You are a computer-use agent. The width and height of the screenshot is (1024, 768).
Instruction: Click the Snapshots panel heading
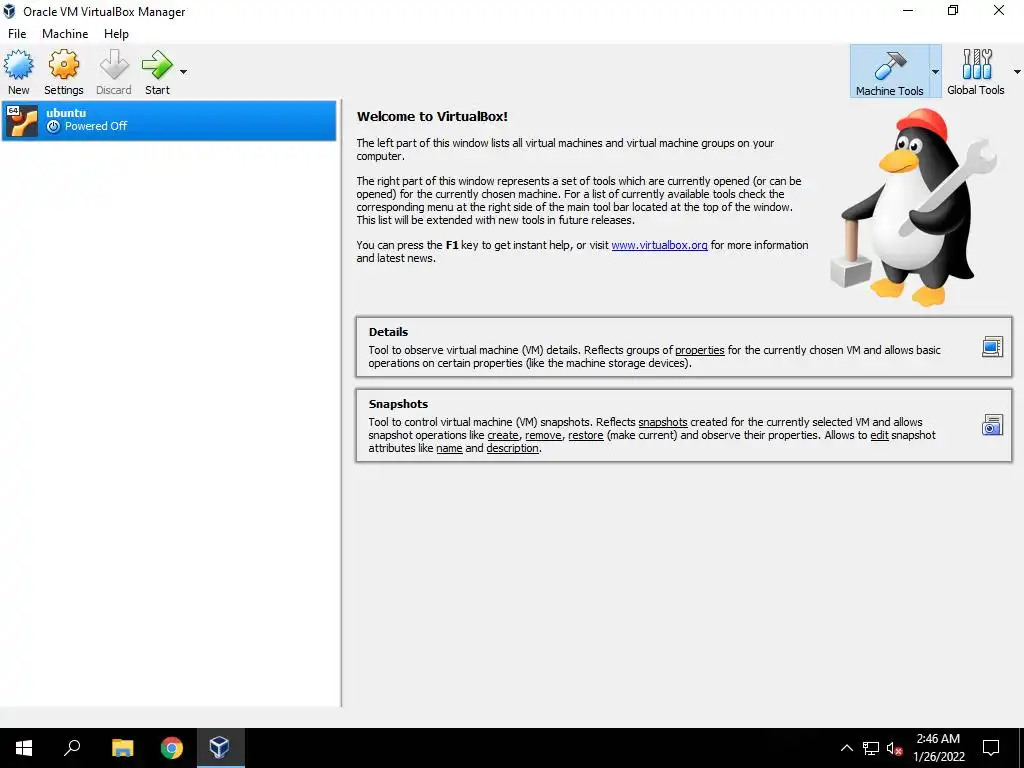(x=398, y=404)
